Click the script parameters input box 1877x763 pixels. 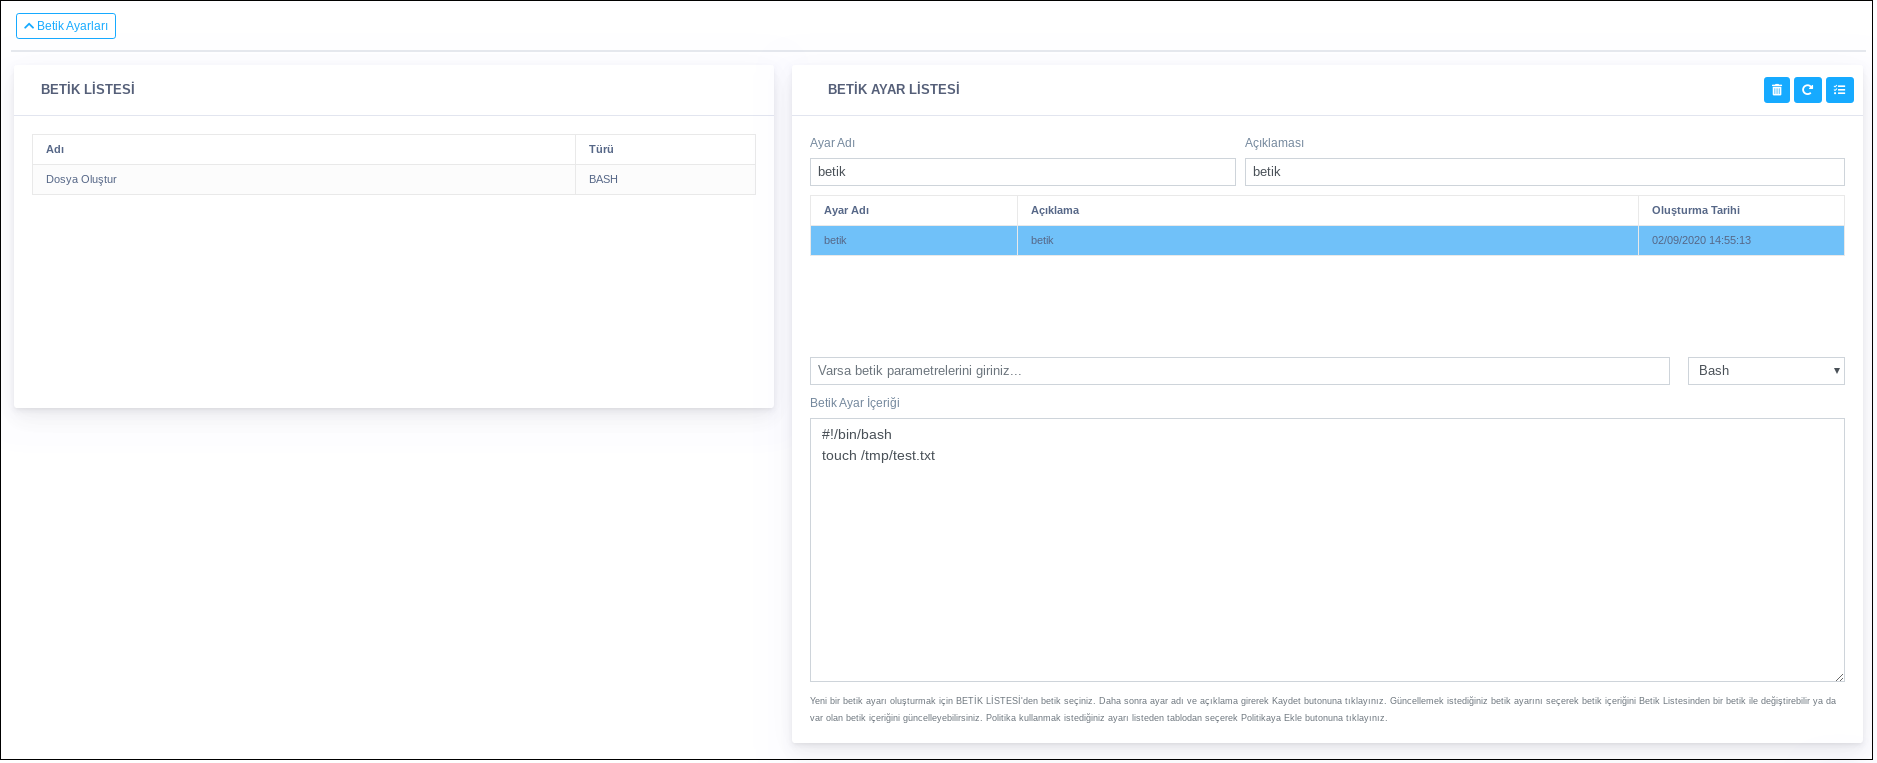click(1239, 371)
